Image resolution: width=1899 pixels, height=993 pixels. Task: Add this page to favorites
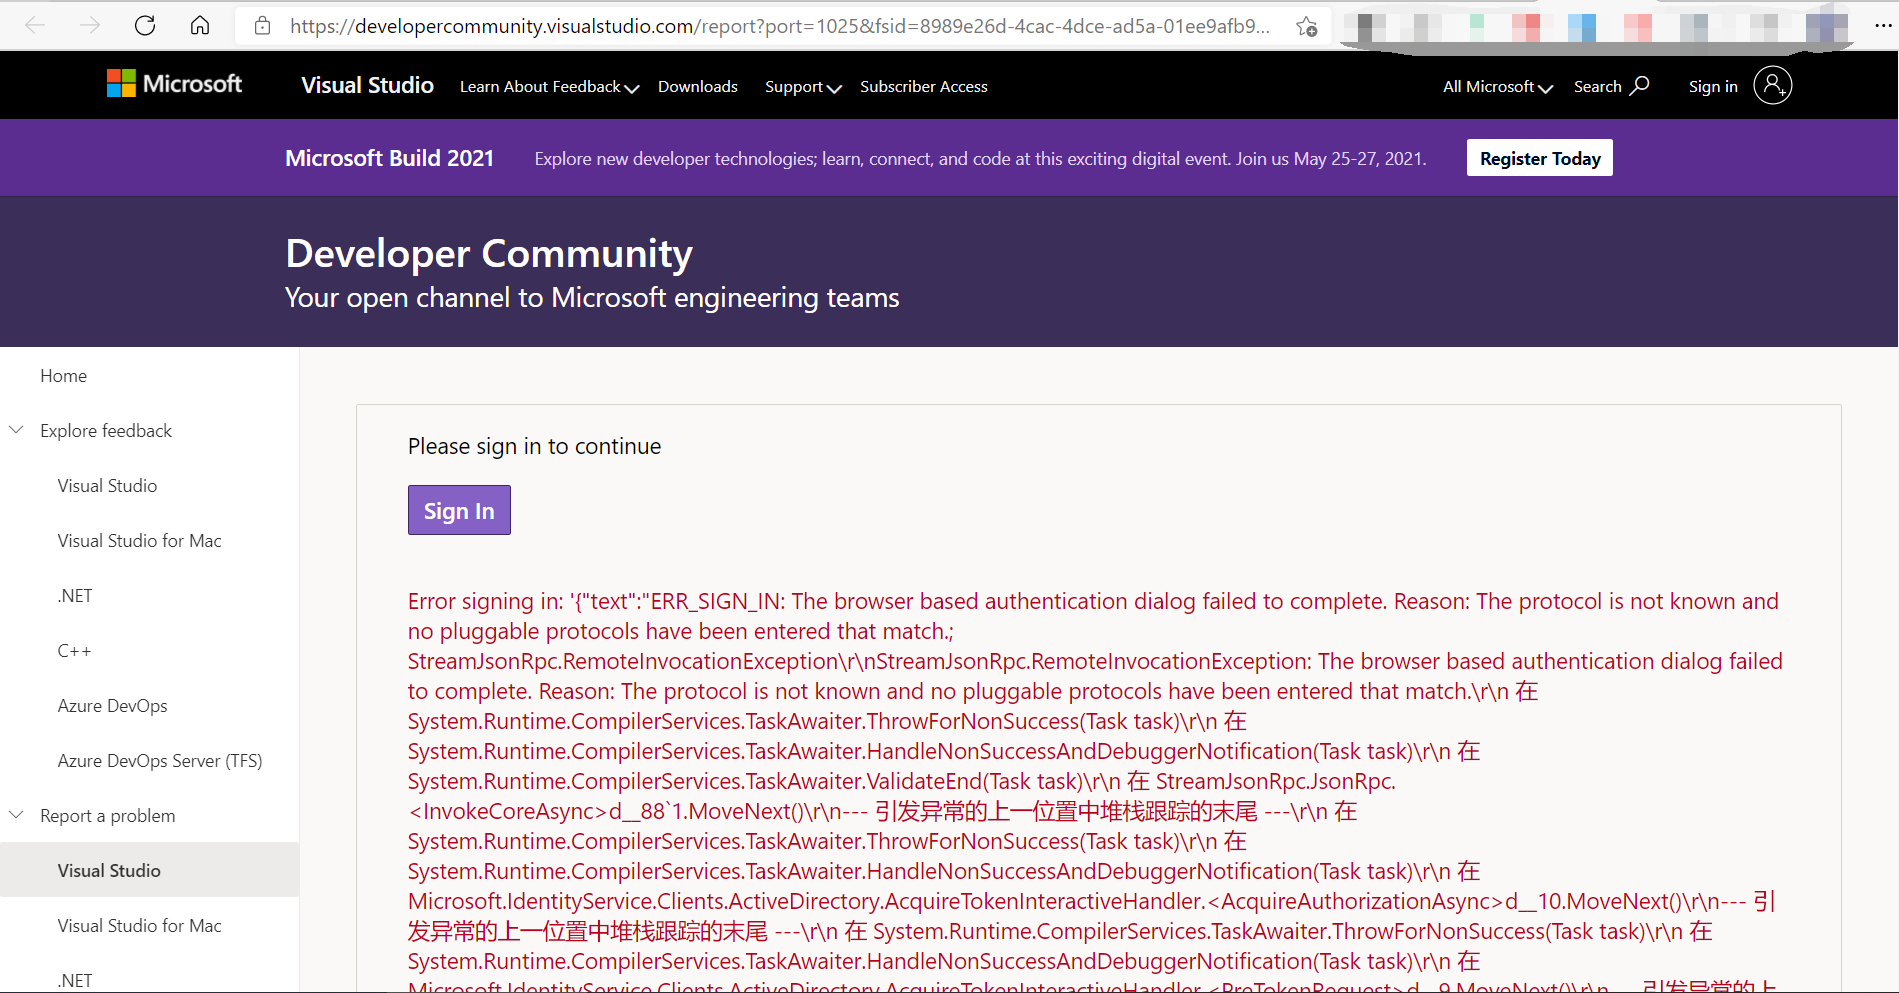tap(1305, 27)
